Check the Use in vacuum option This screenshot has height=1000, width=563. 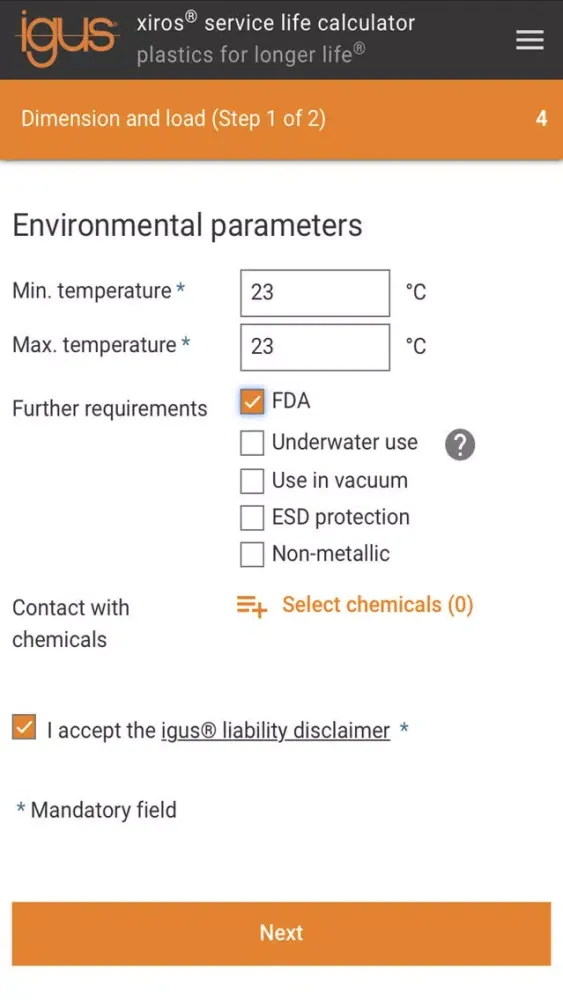pos(252,481)
